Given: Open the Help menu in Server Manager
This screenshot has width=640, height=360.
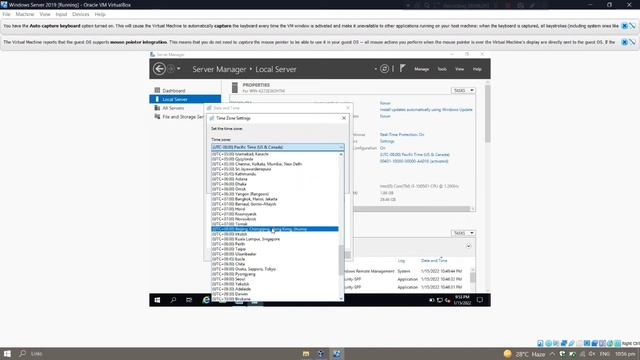Looking at the screenshot, I should (x=477, y=69).
